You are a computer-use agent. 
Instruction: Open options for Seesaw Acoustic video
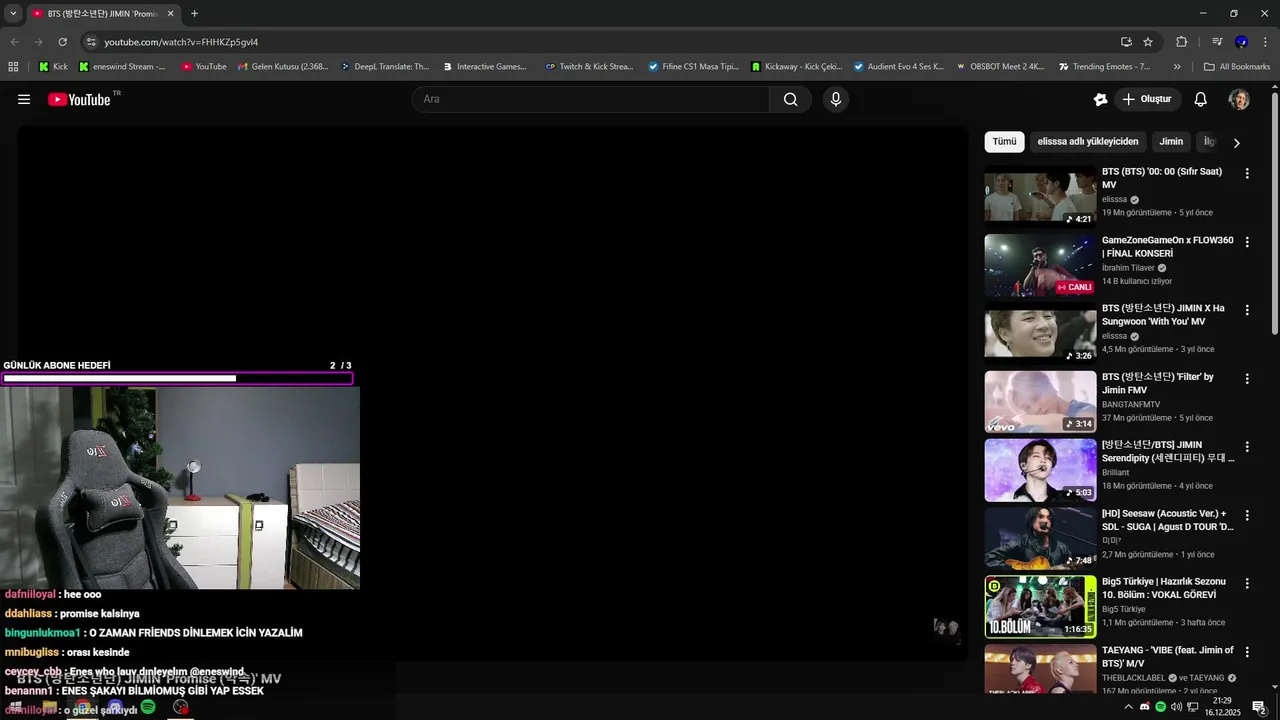coord(1247,515)
